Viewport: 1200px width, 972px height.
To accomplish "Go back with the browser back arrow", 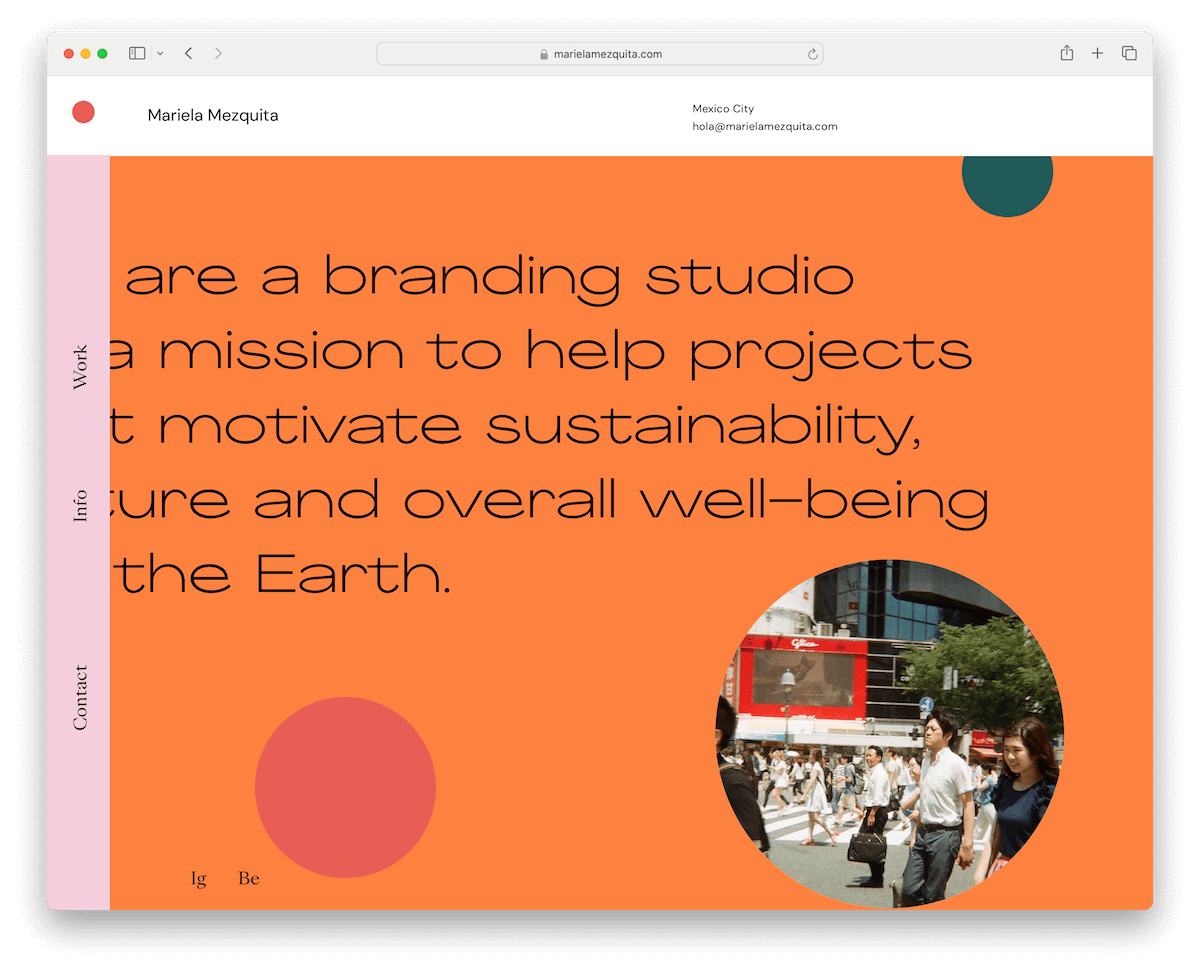I will 188,54.
